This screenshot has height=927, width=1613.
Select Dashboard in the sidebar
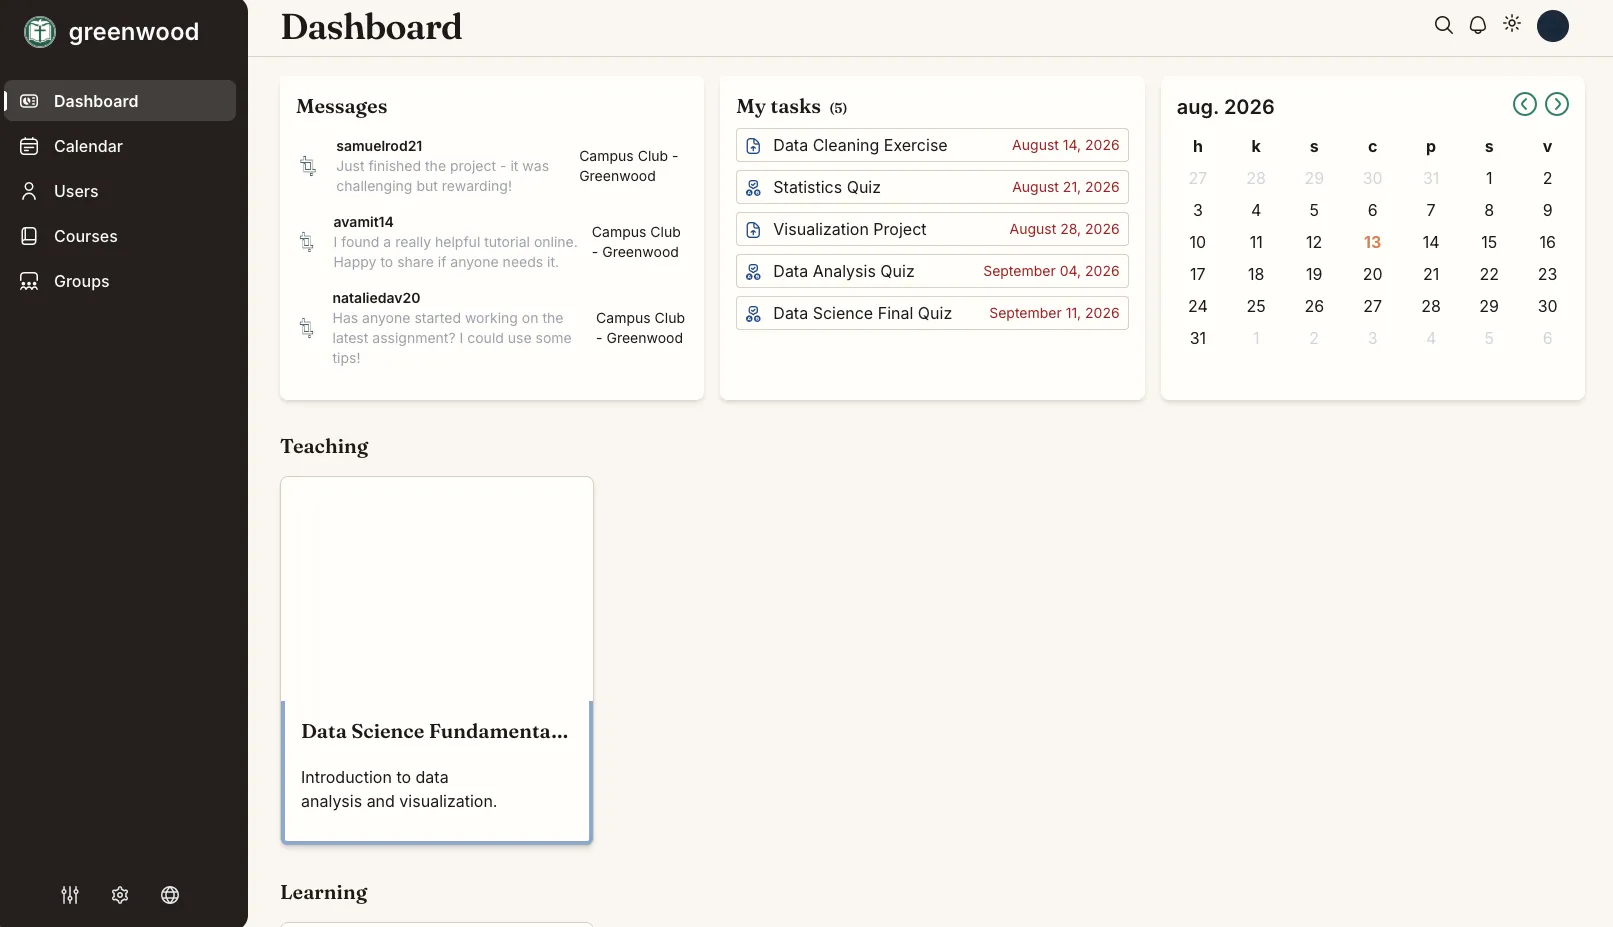(120, 101)
